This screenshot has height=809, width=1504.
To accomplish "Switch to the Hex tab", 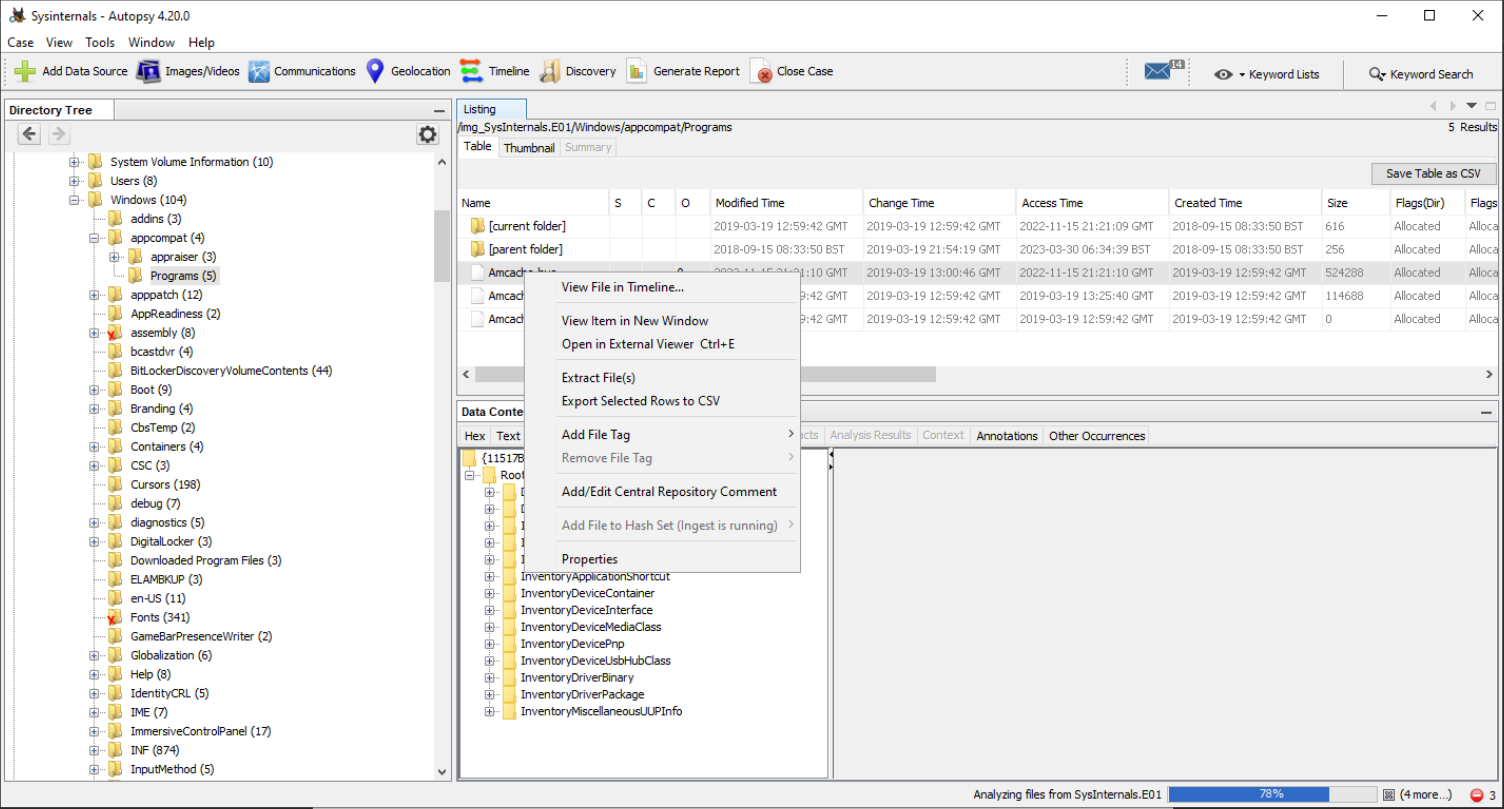I will [x=475, y=436].
